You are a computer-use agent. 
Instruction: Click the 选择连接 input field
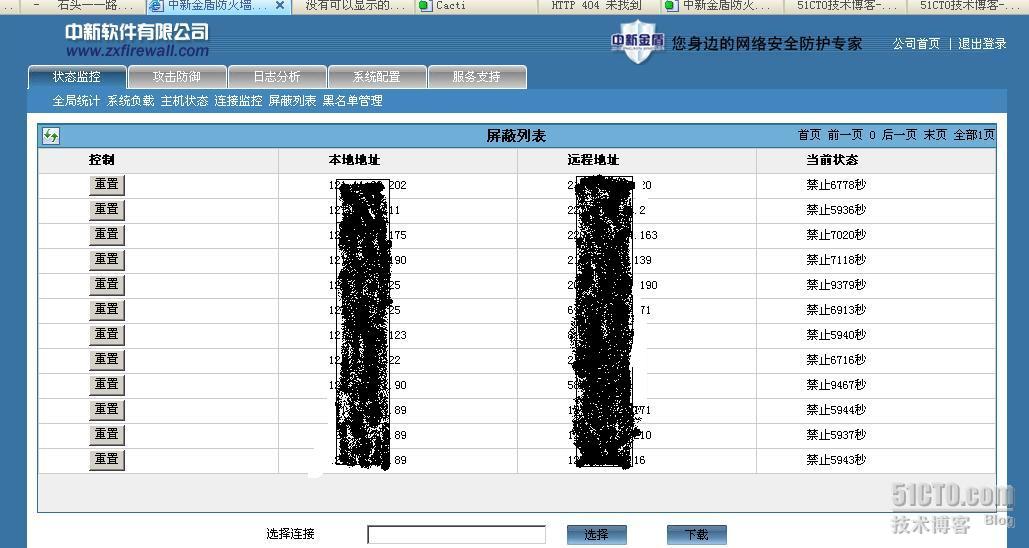pyautogui.click(x=456, y=535)
